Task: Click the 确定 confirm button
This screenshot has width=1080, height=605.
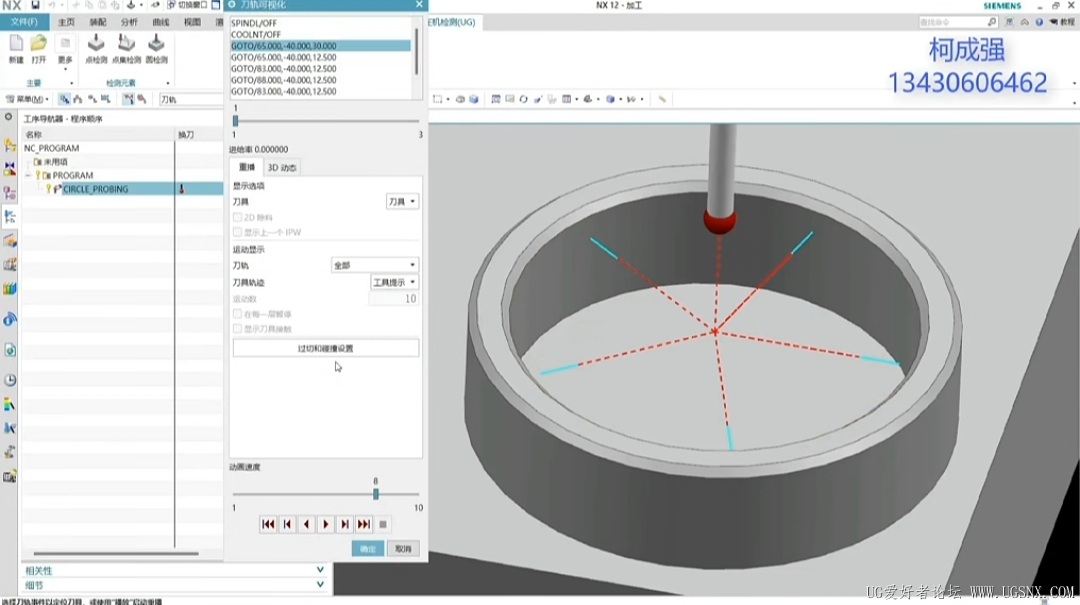Action: [367, 549]
